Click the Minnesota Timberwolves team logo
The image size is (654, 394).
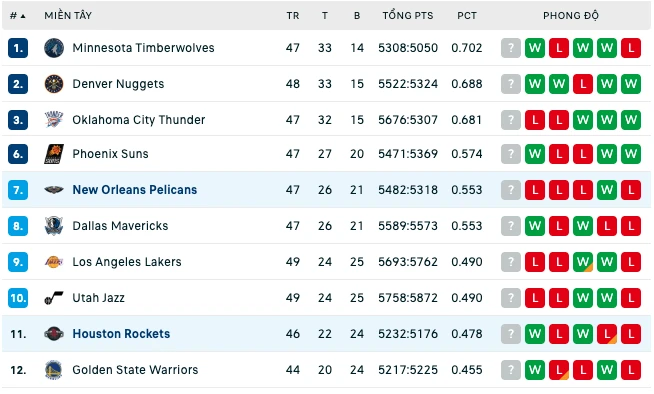tap(54, 48)
